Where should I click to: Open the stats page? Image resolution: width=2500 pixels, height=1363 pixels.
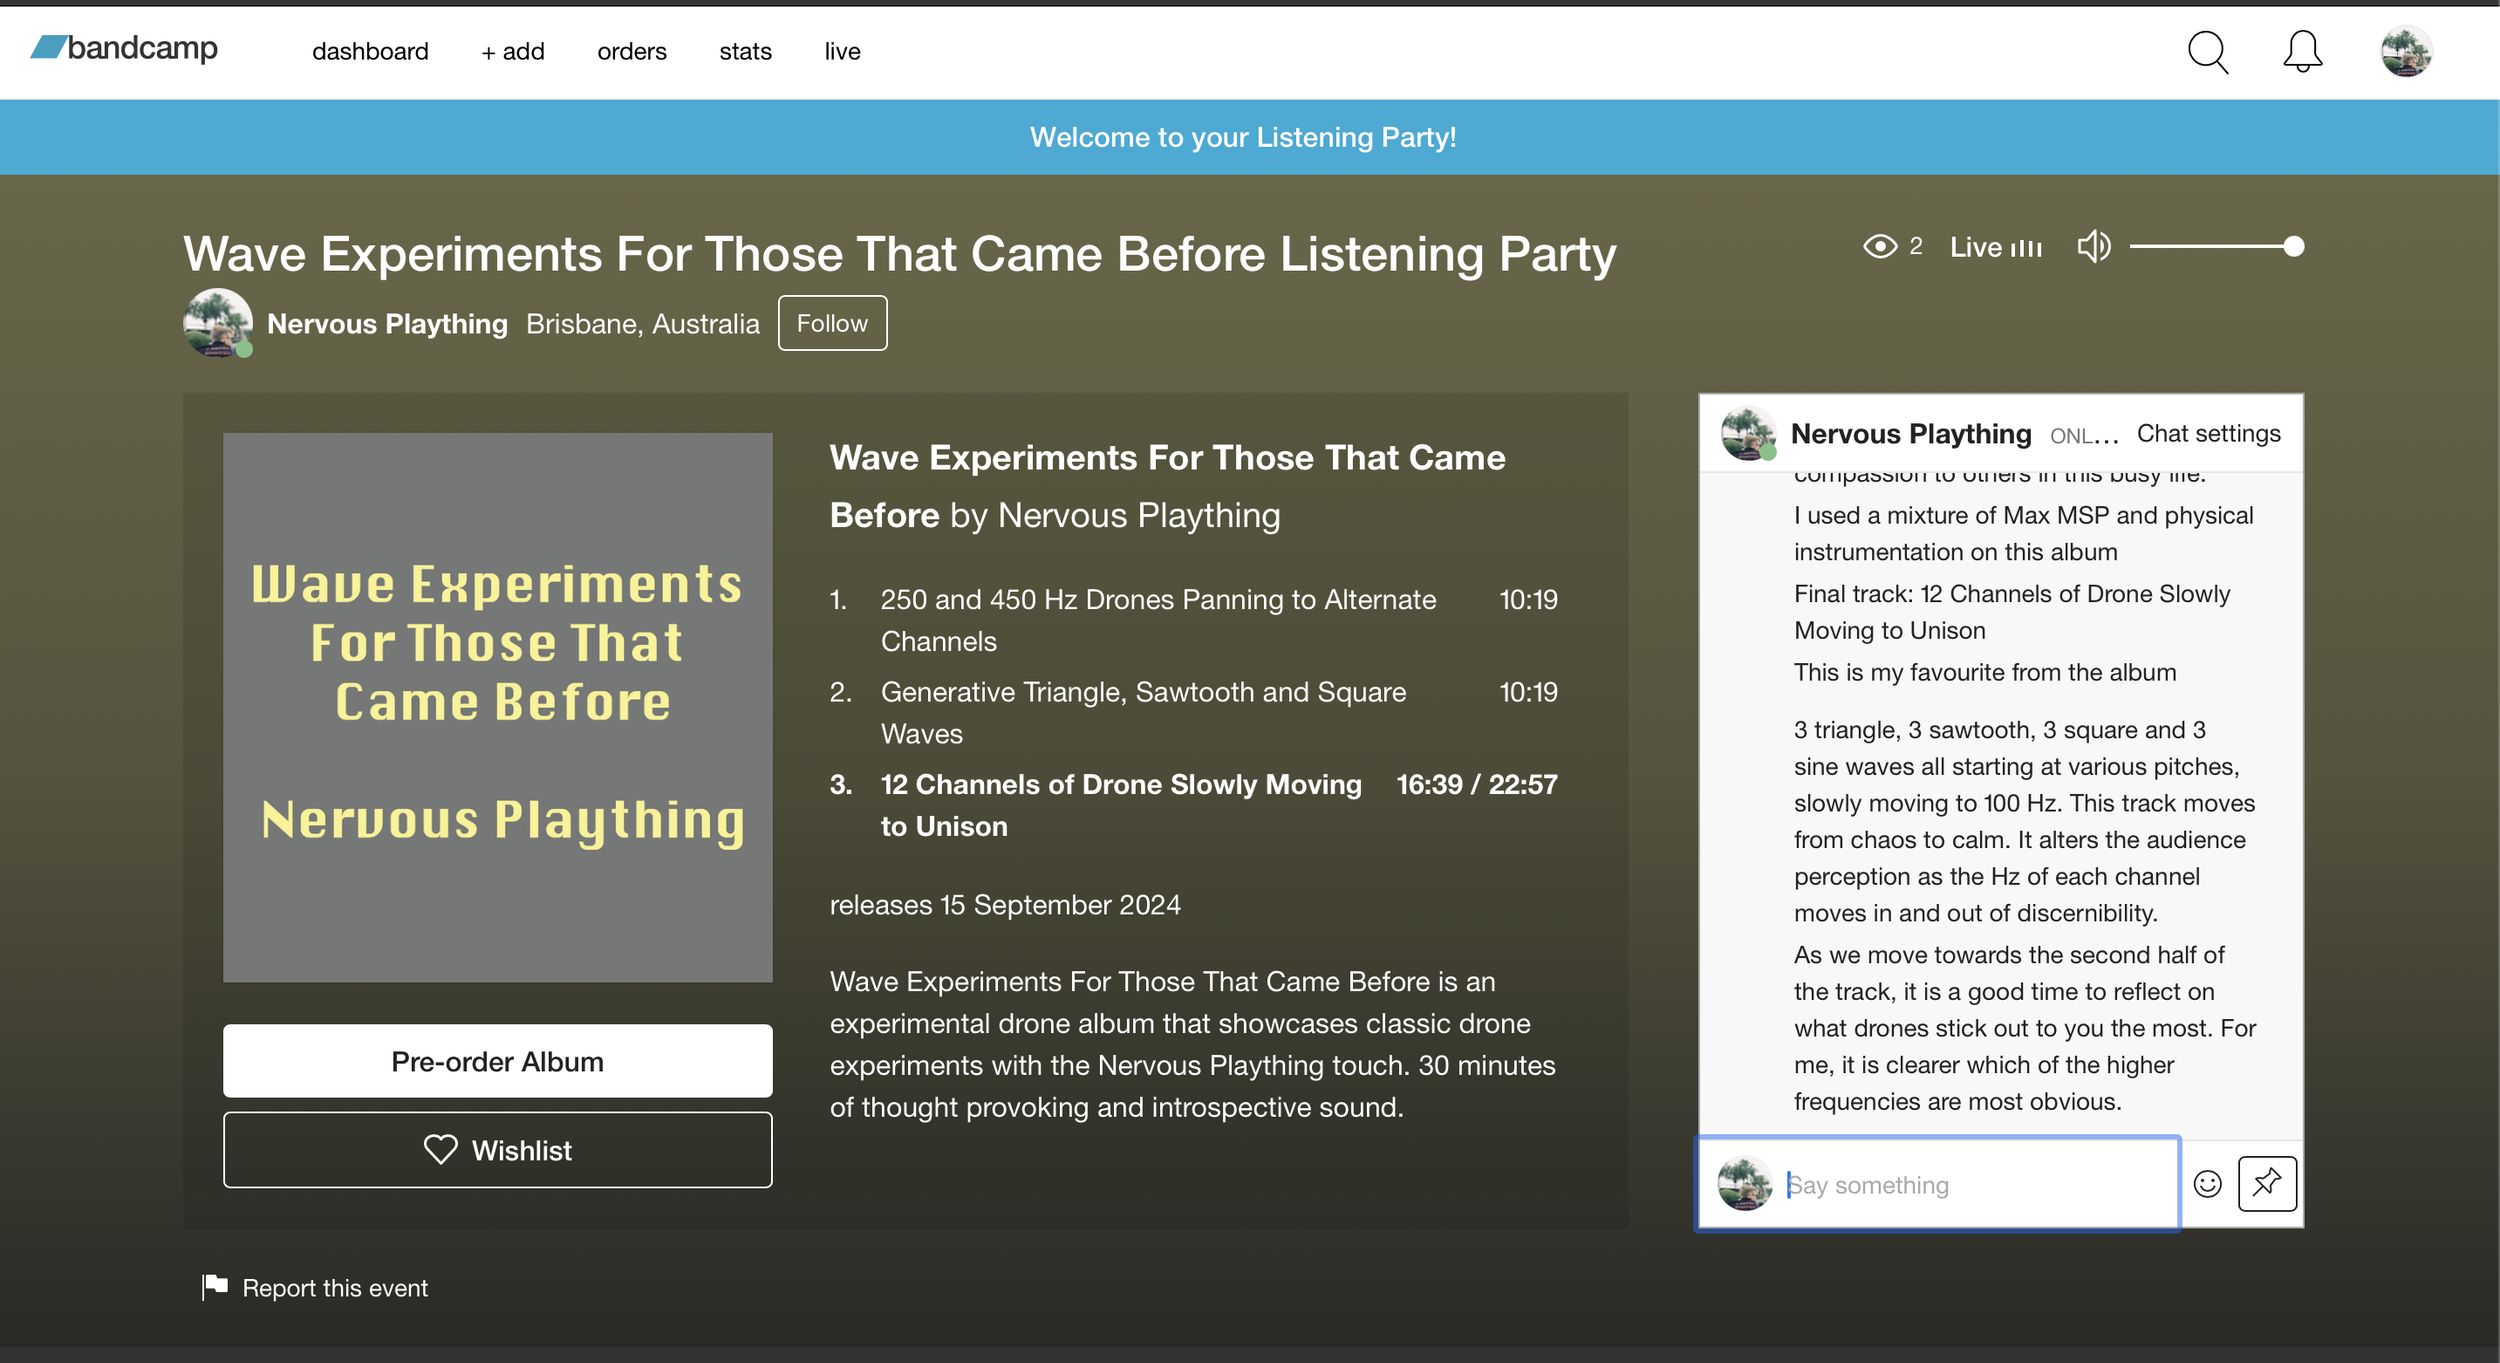(745, 51)
